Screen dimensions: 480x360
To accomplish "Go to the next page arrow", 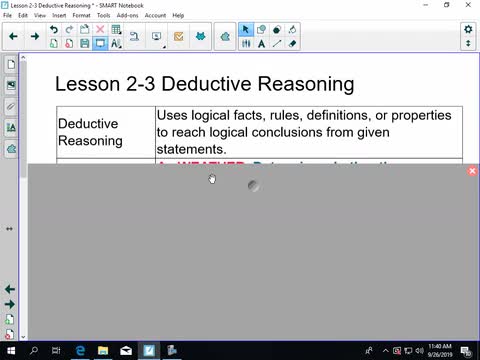I will click(x=35, y=36).
